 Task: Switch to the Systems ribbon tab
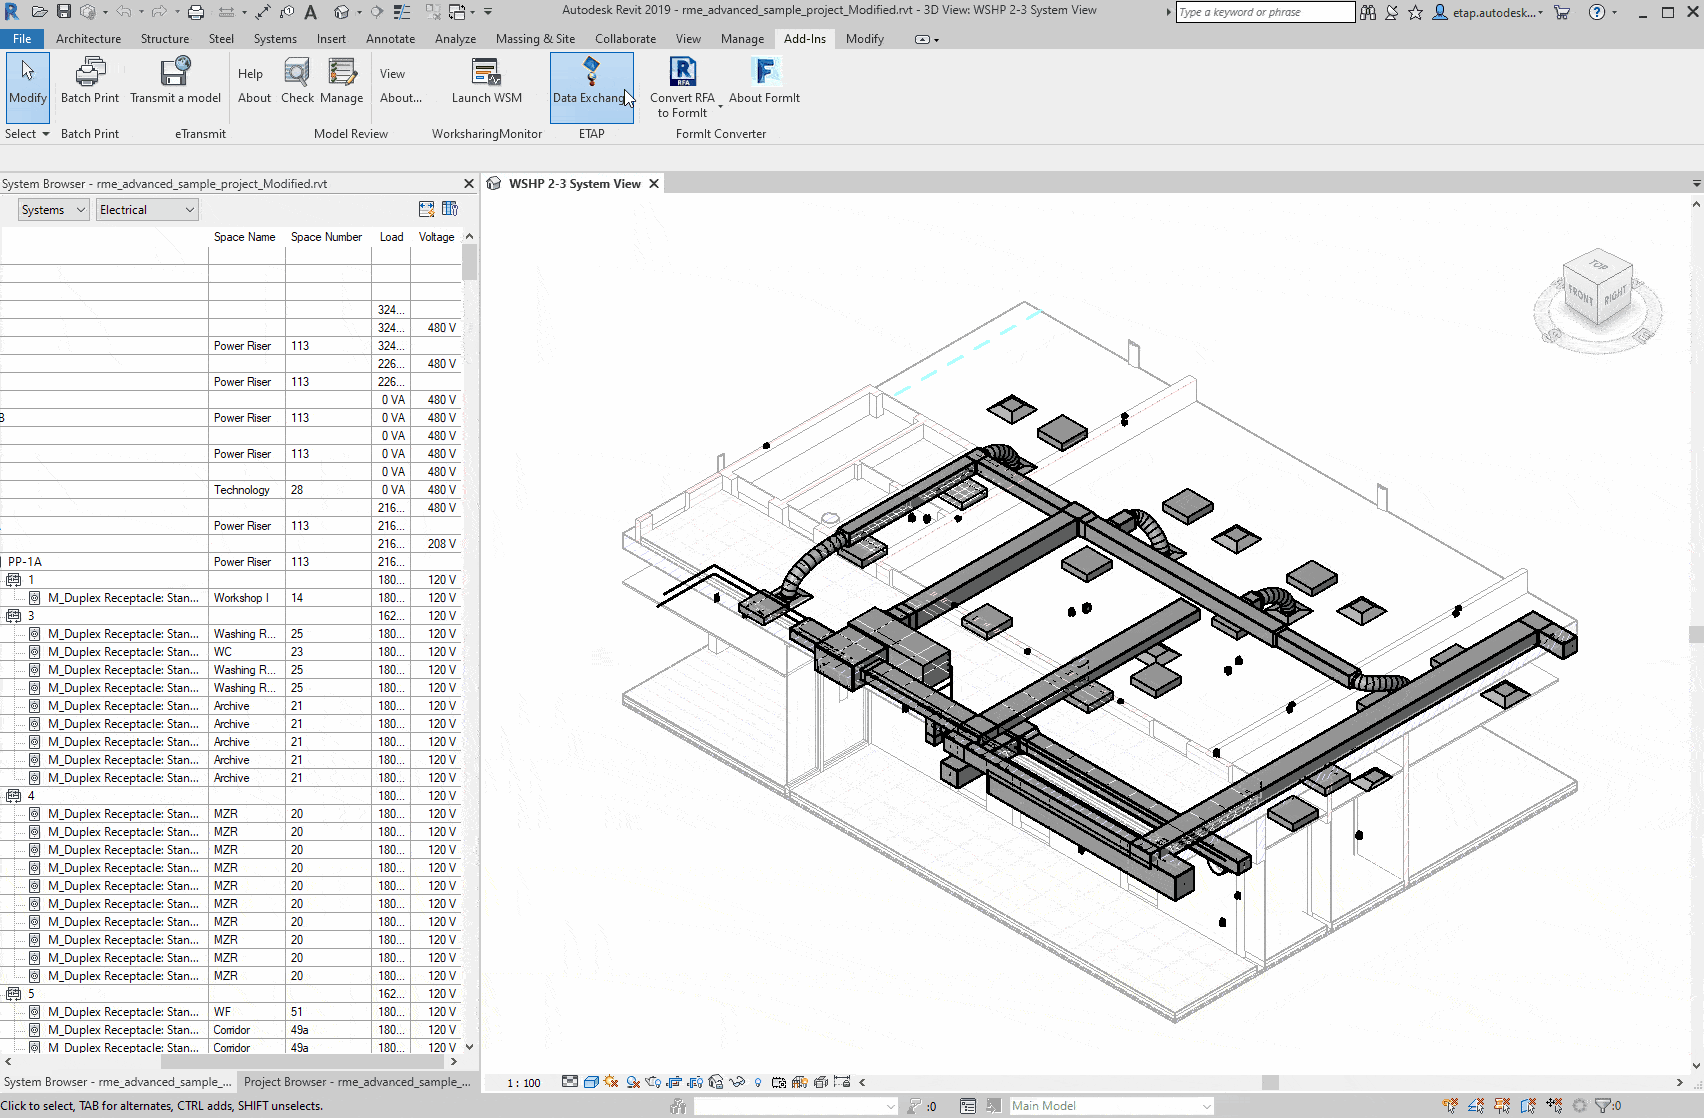tap(275, 39)
